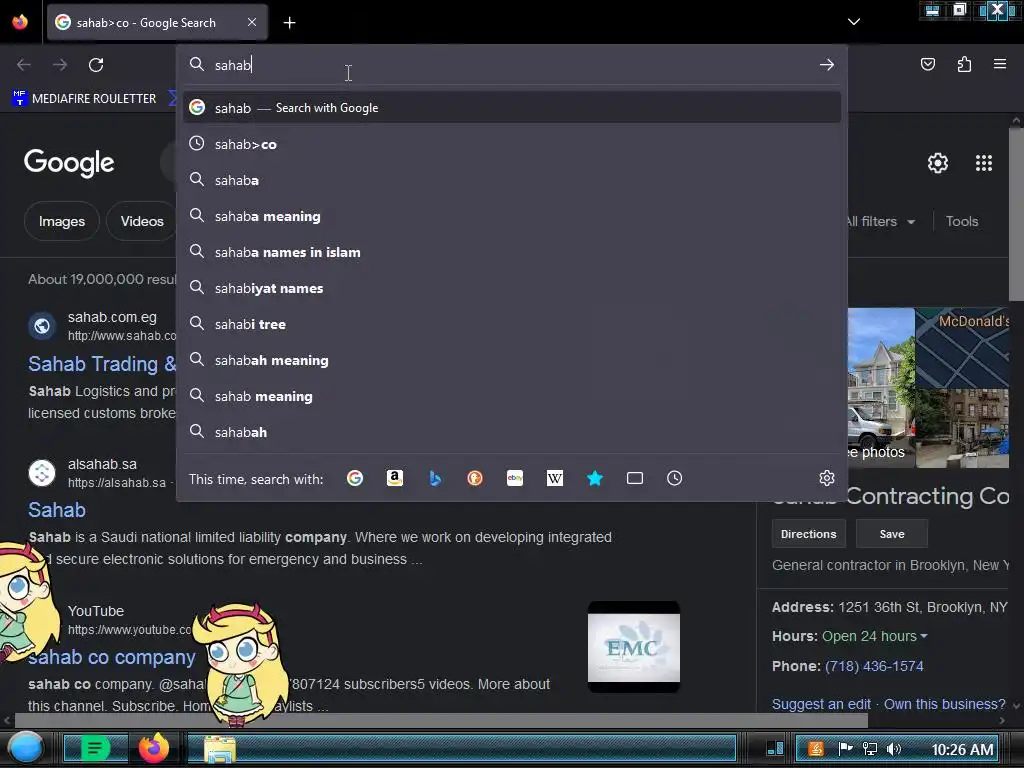The height and width of the screenshot is (768, 1024).
Task: Select the last suggestion 'sahabah'
Action: [x=512, y=432]
